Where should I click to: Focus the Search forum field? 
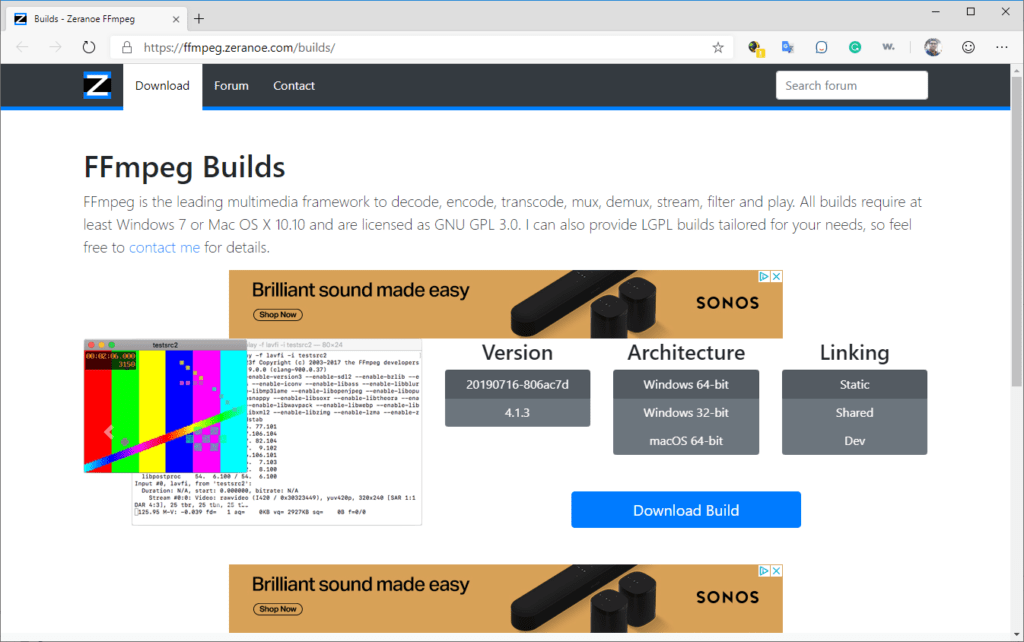pyautogui.click(x=852, y=86)
